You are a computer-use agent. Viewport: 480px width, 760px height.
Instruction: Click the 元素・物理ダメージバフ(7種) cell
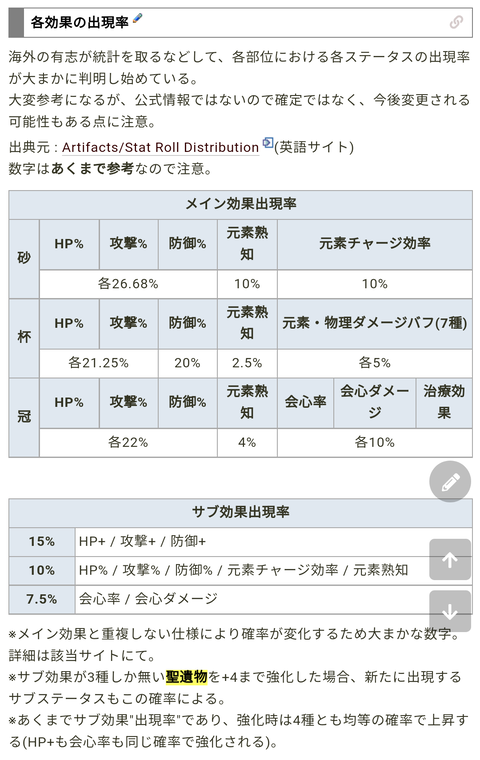tap(375, 324)
